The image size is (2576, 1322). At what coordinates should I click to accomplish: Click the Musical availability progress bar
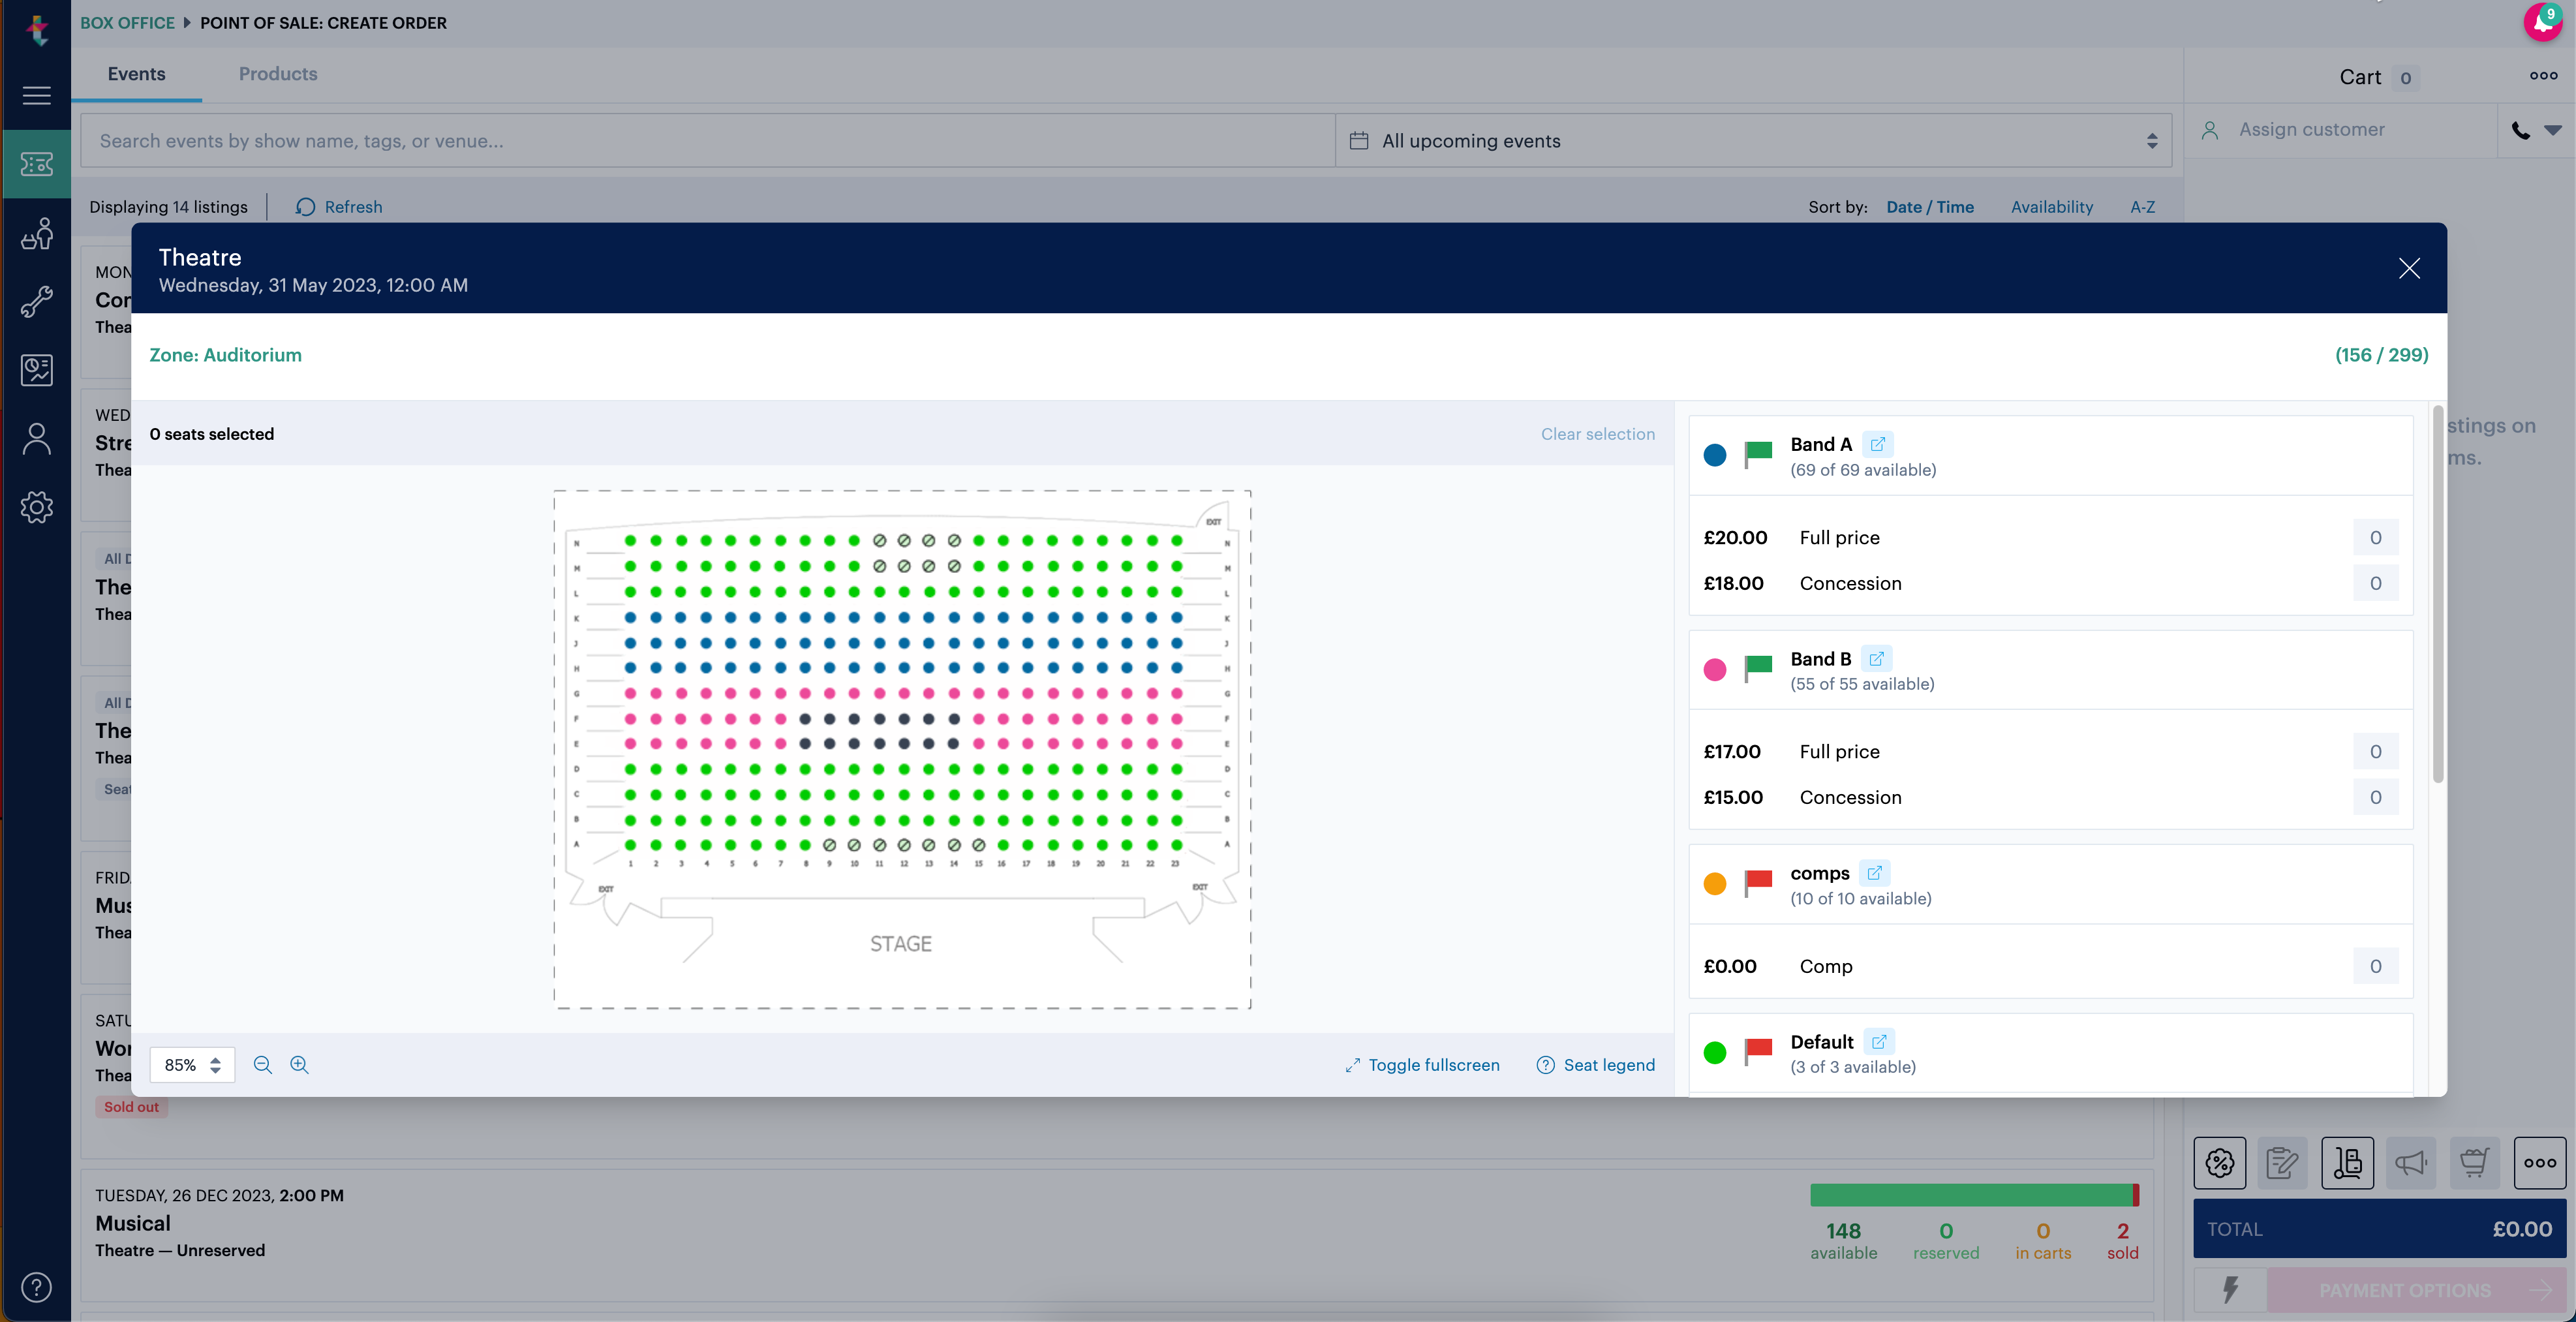point(1974,1195)
